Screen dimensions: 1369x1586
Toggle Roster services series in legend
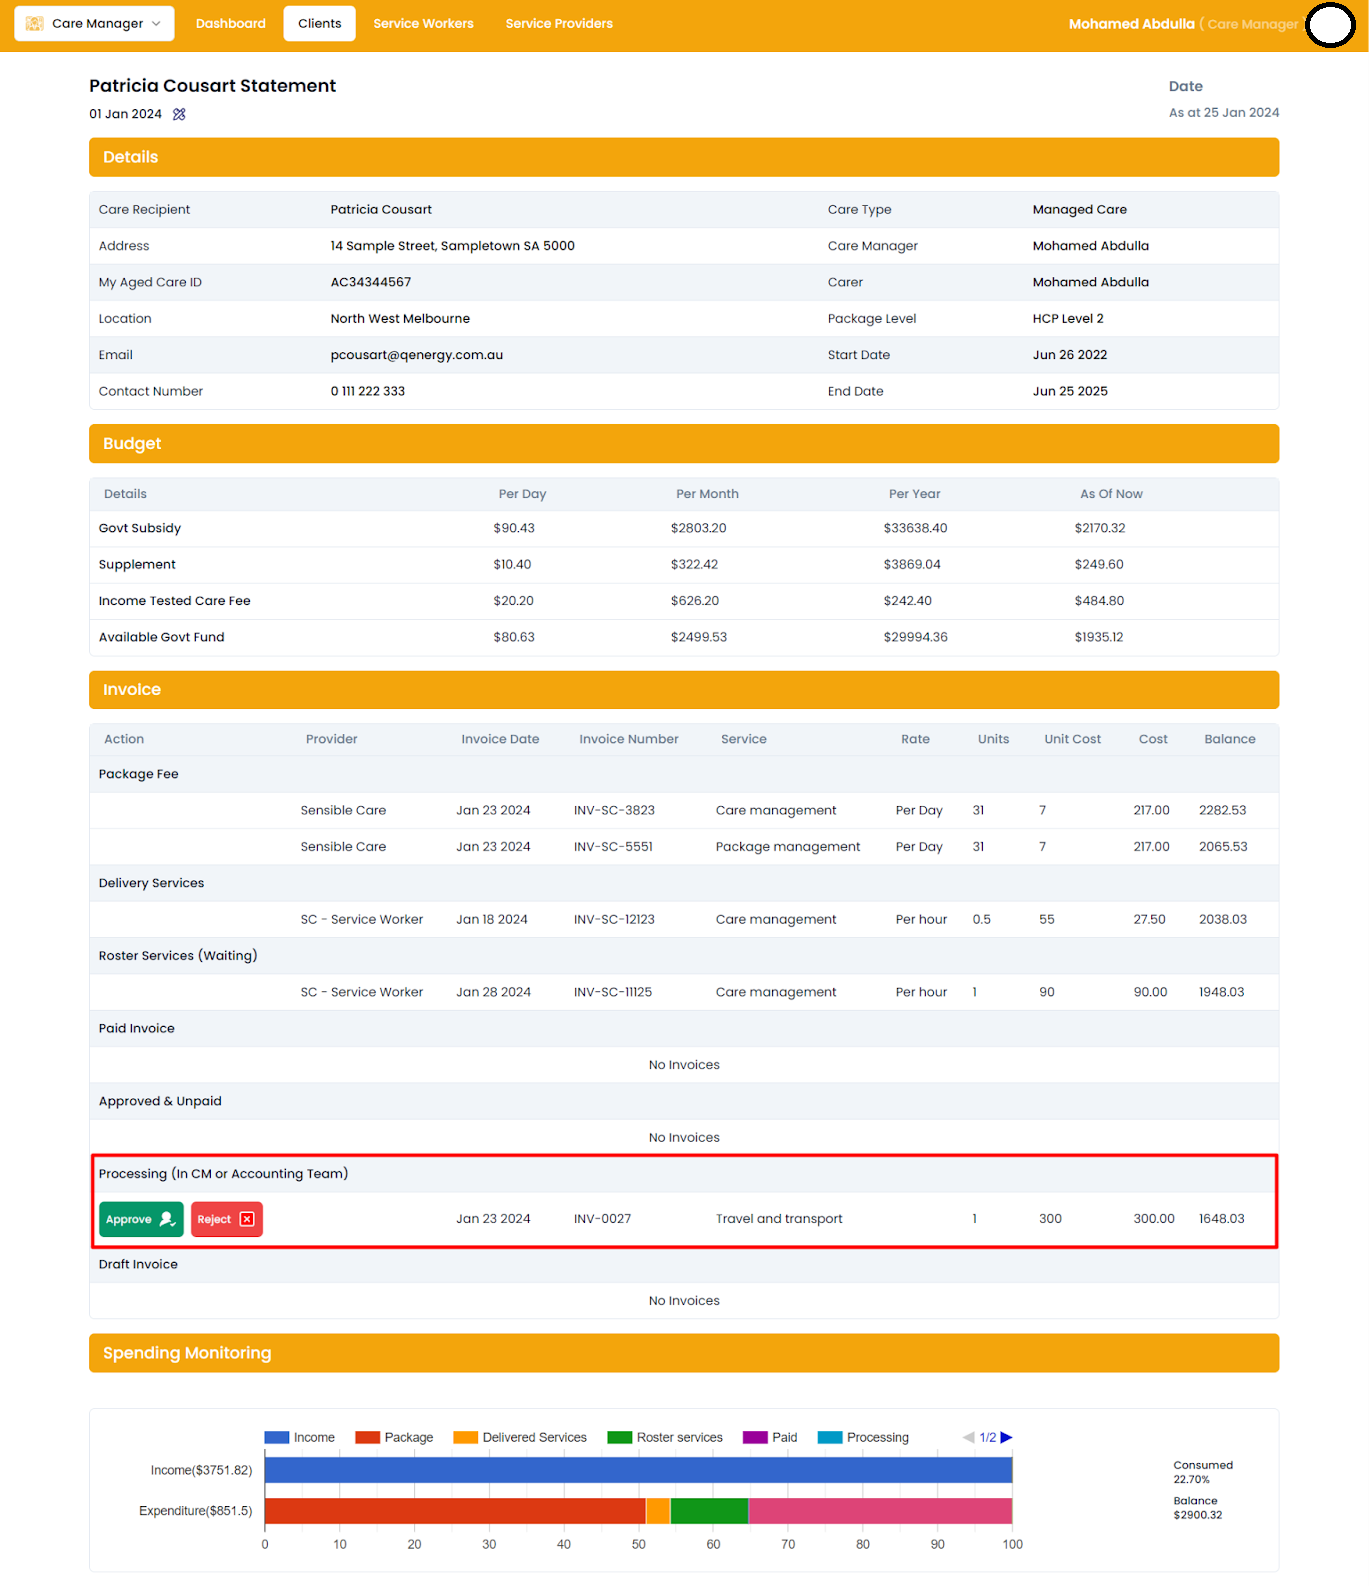[665, 1437]
